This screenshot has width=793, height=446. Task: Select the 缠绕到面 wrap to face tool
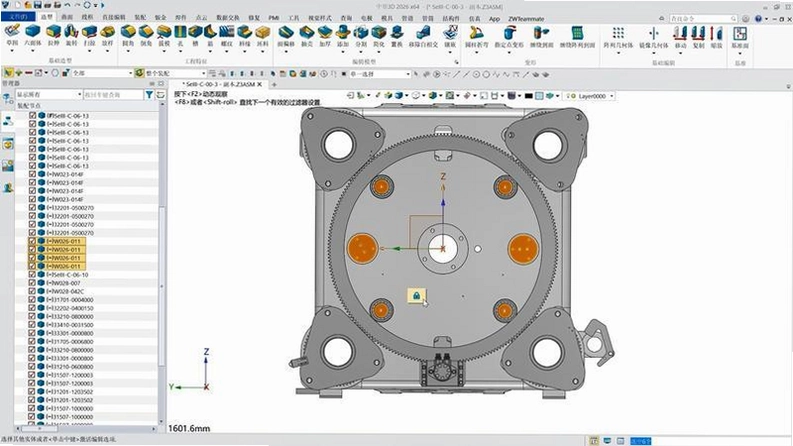[541, 36]
